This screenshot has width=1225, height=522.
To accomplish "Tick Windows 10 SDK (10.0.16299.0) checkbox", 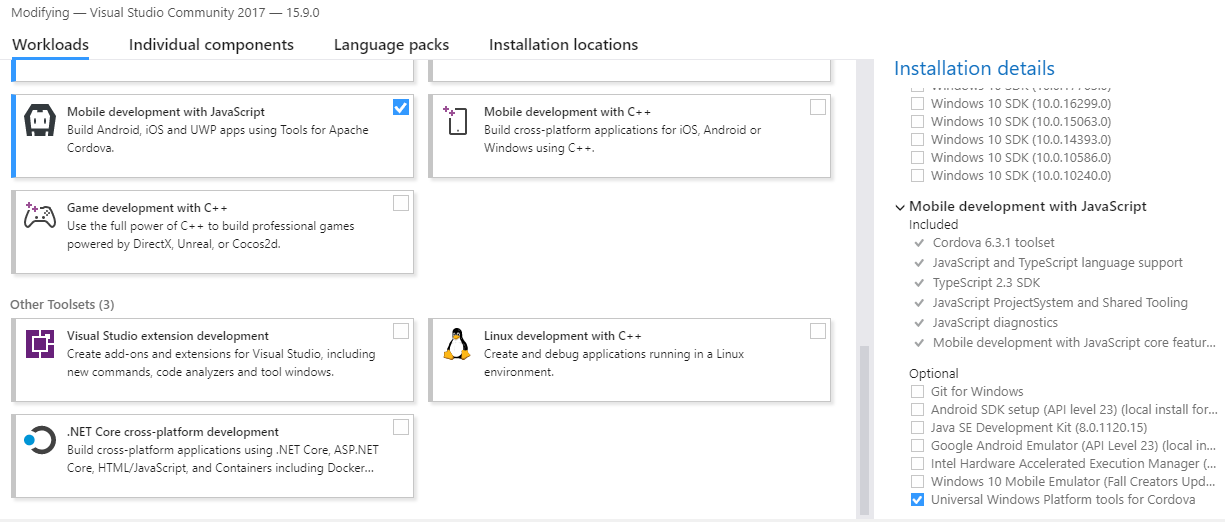I will point(918,103).
